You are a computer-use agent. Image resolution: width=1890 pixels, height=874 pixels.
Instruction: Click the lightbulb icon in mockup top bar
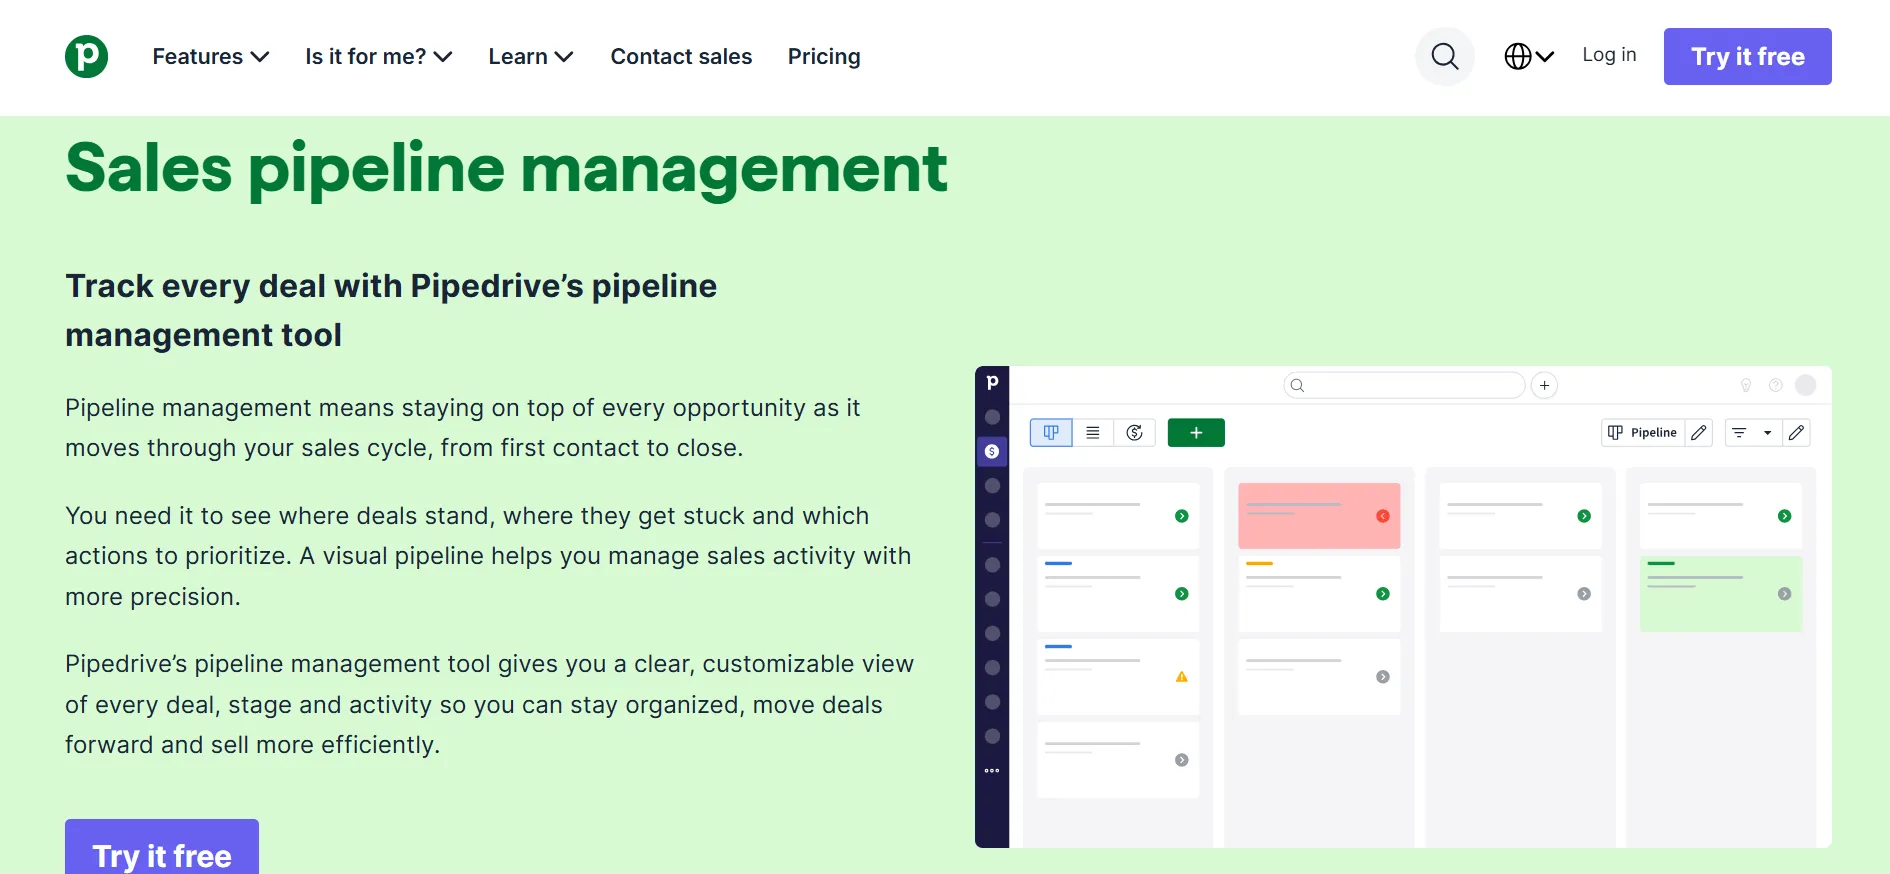[x=1746, y=385]
